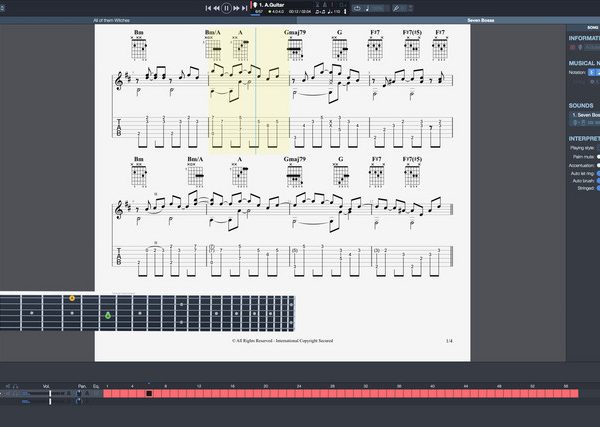Click the TAB label of the second system
This screenshot has width=600, height=427.
pos(119,256)
